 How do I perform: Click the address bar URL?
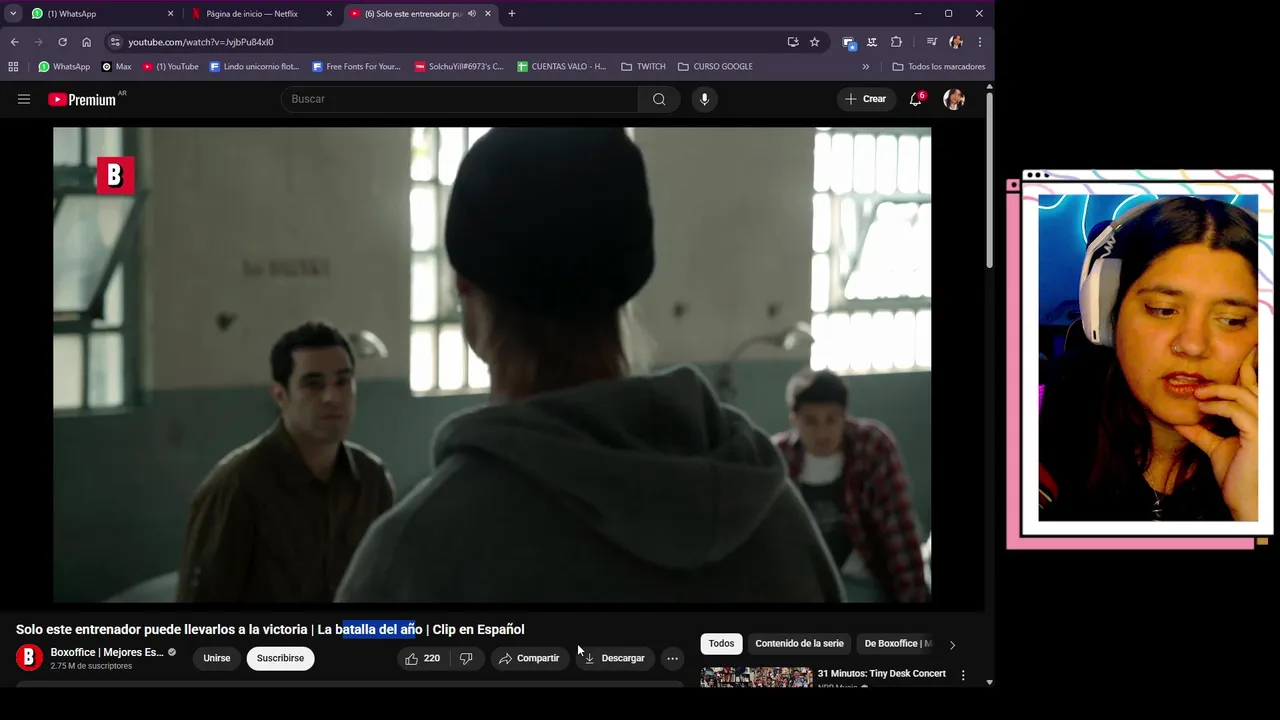(x=201, y=42)
